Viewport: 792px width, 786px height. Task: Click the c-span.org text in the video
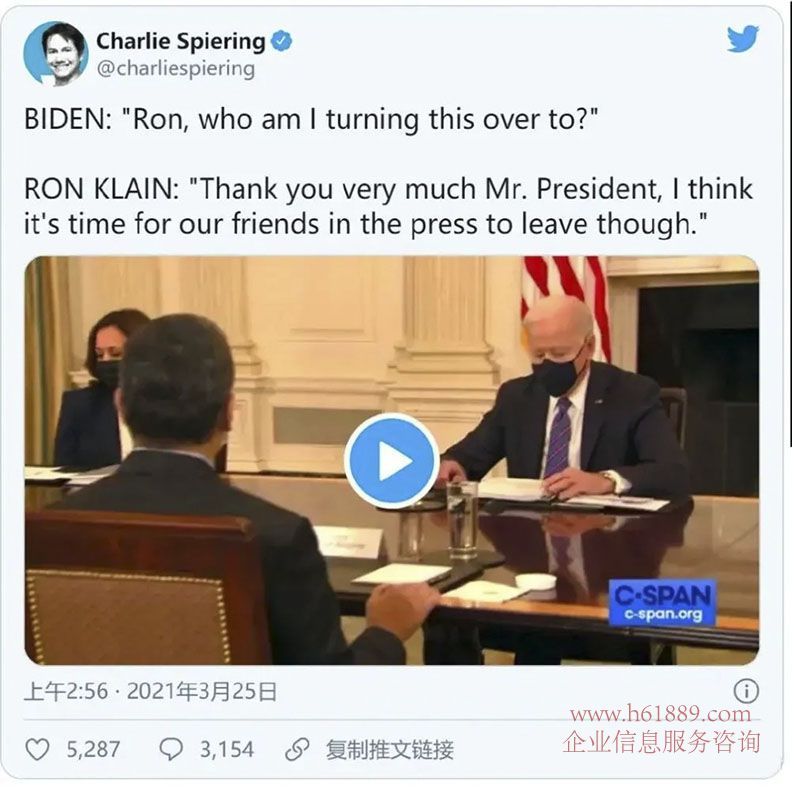pyautogui.click(x=663, y=614)
